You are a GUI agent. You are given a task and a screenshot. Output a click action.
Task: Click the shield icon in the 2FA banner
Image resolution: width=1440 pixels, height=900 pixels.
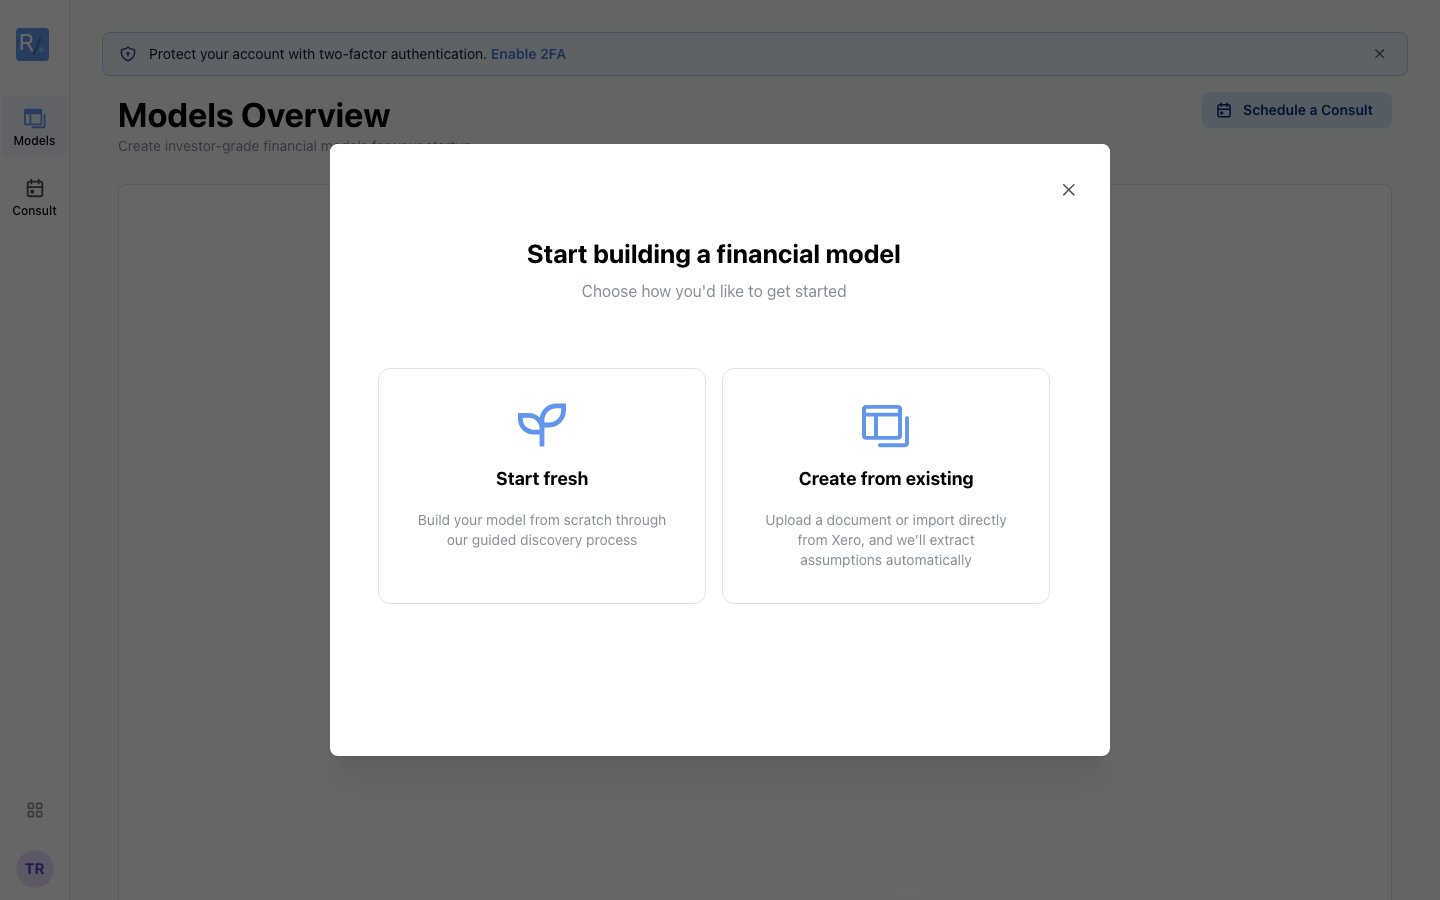[128, 54]
